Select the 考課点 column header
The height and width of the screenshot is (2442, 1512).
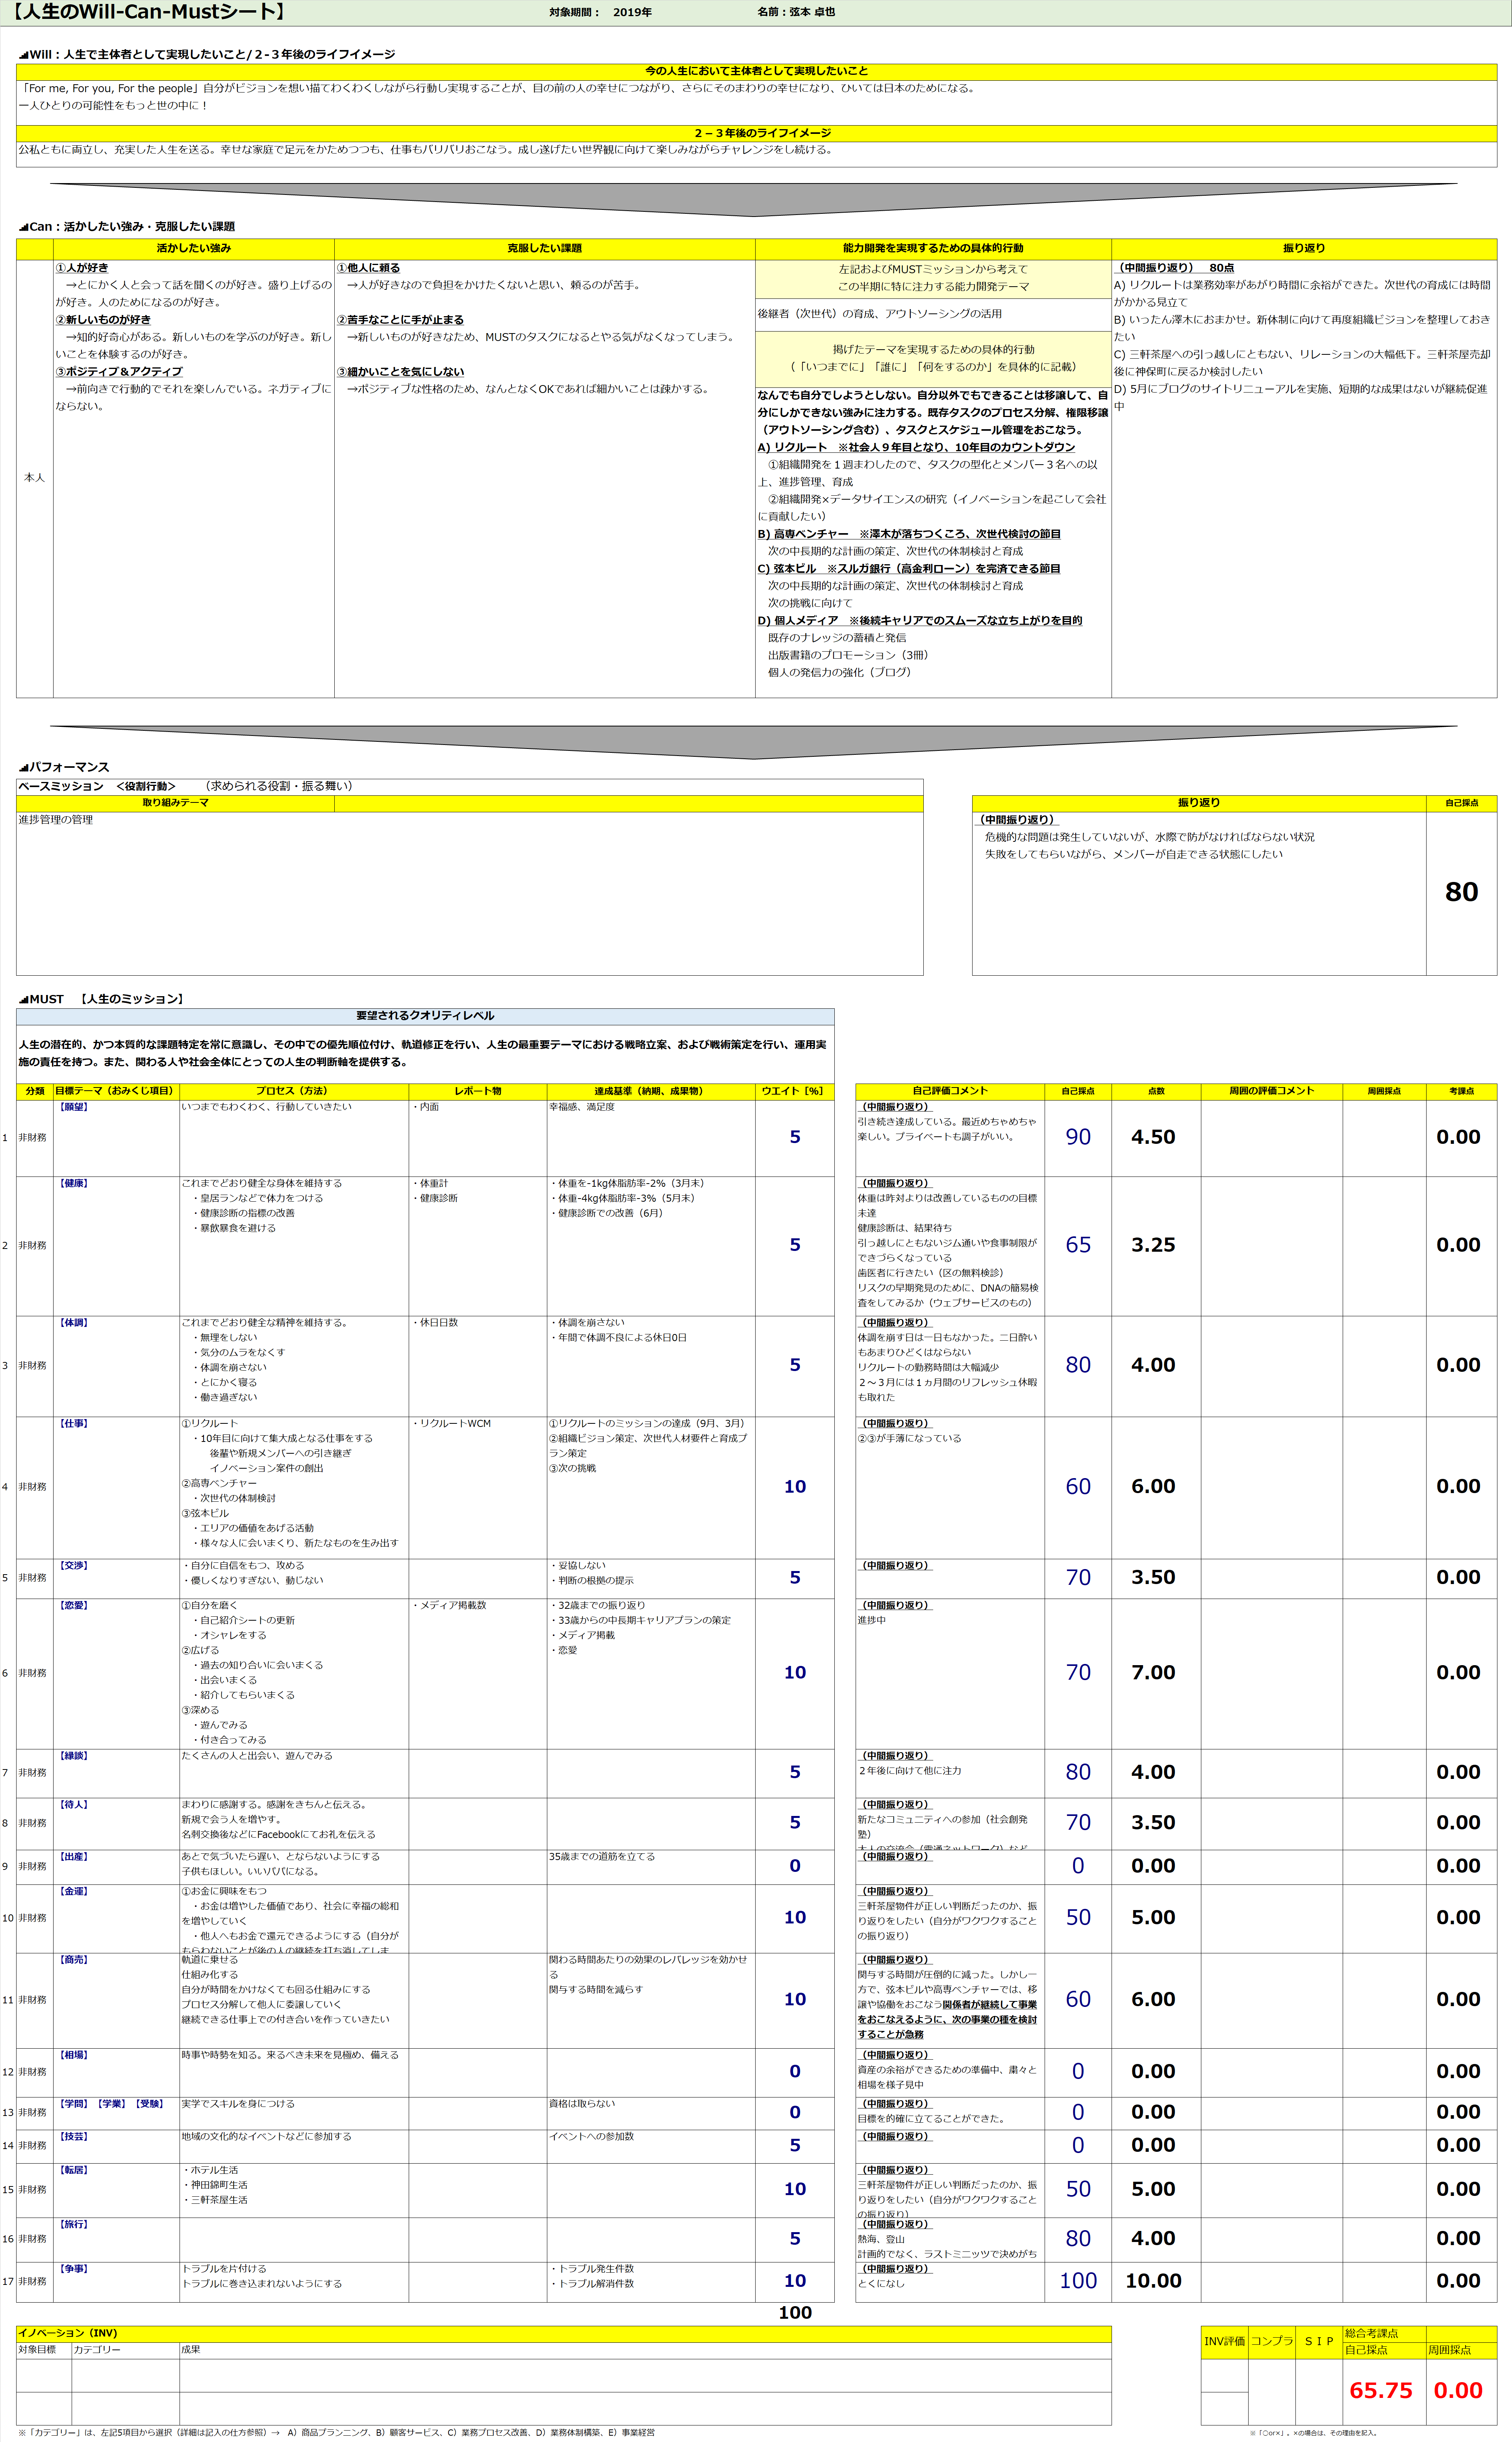coord(1461,1091)
